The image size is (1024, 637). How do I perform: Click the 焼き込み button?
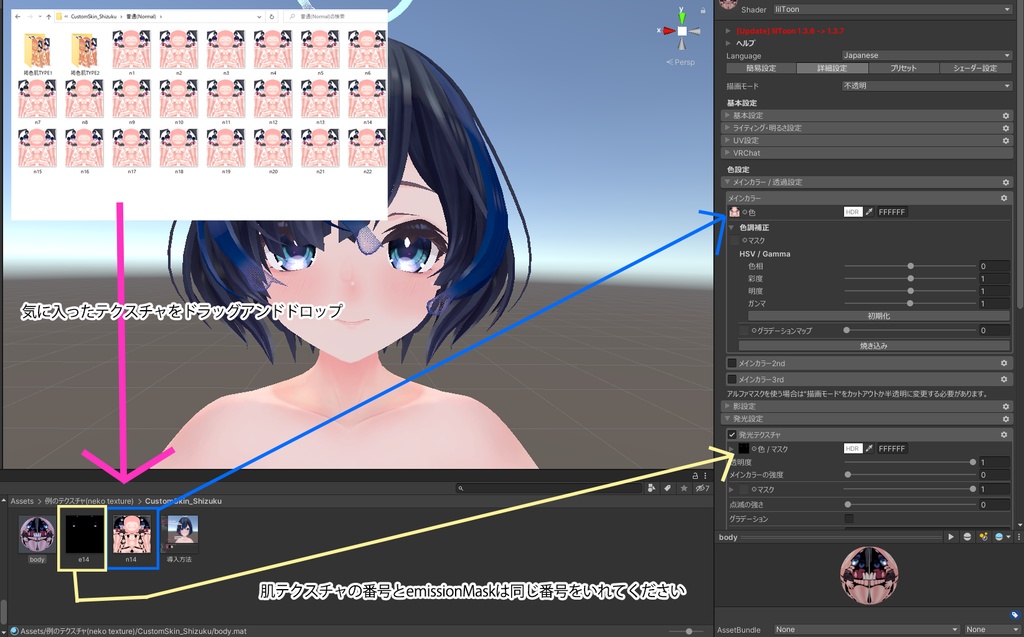(874, 346)
